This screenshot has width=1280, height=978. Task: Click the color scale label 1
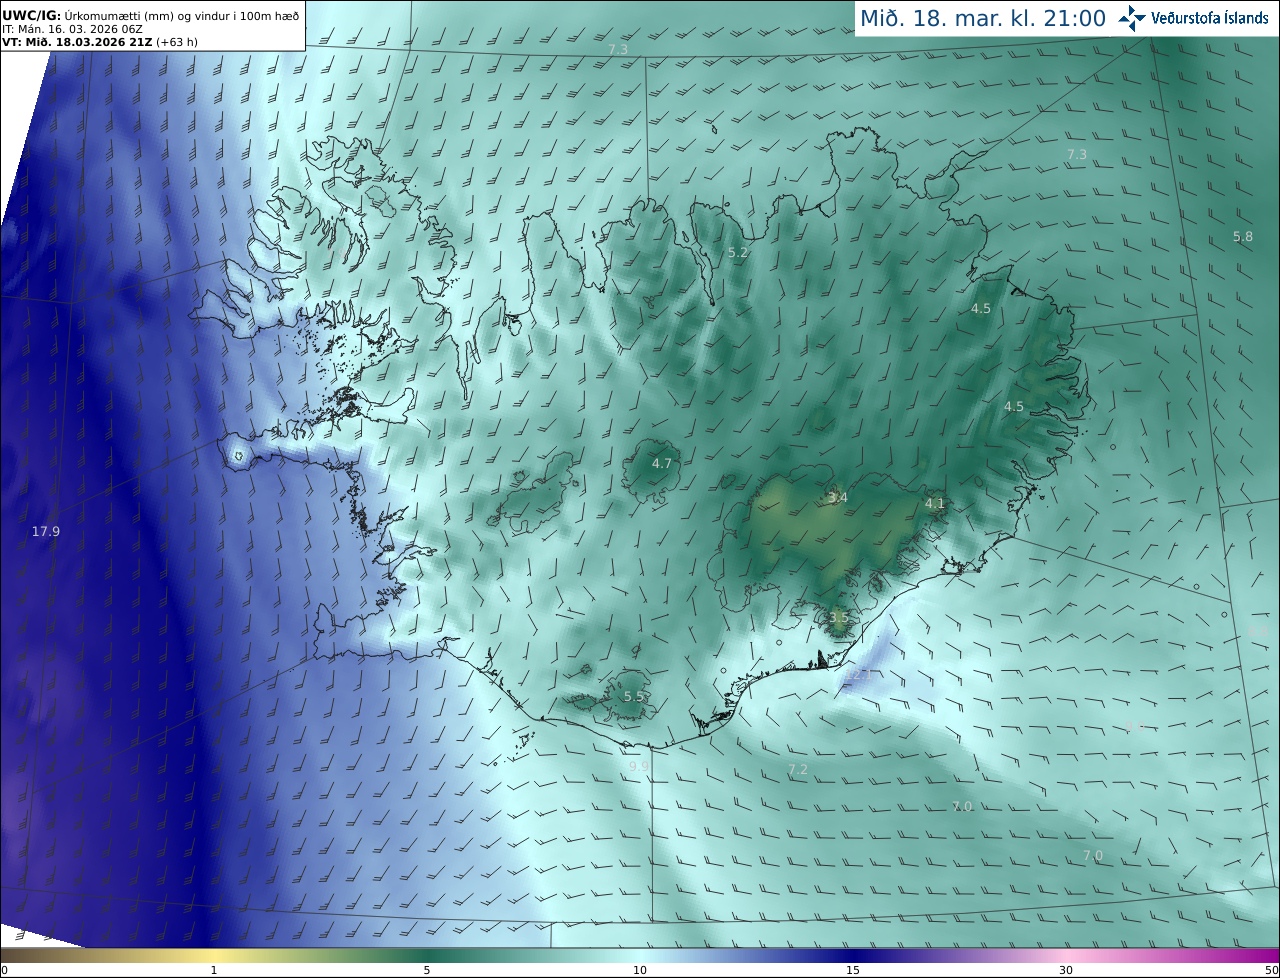[214, 971]
